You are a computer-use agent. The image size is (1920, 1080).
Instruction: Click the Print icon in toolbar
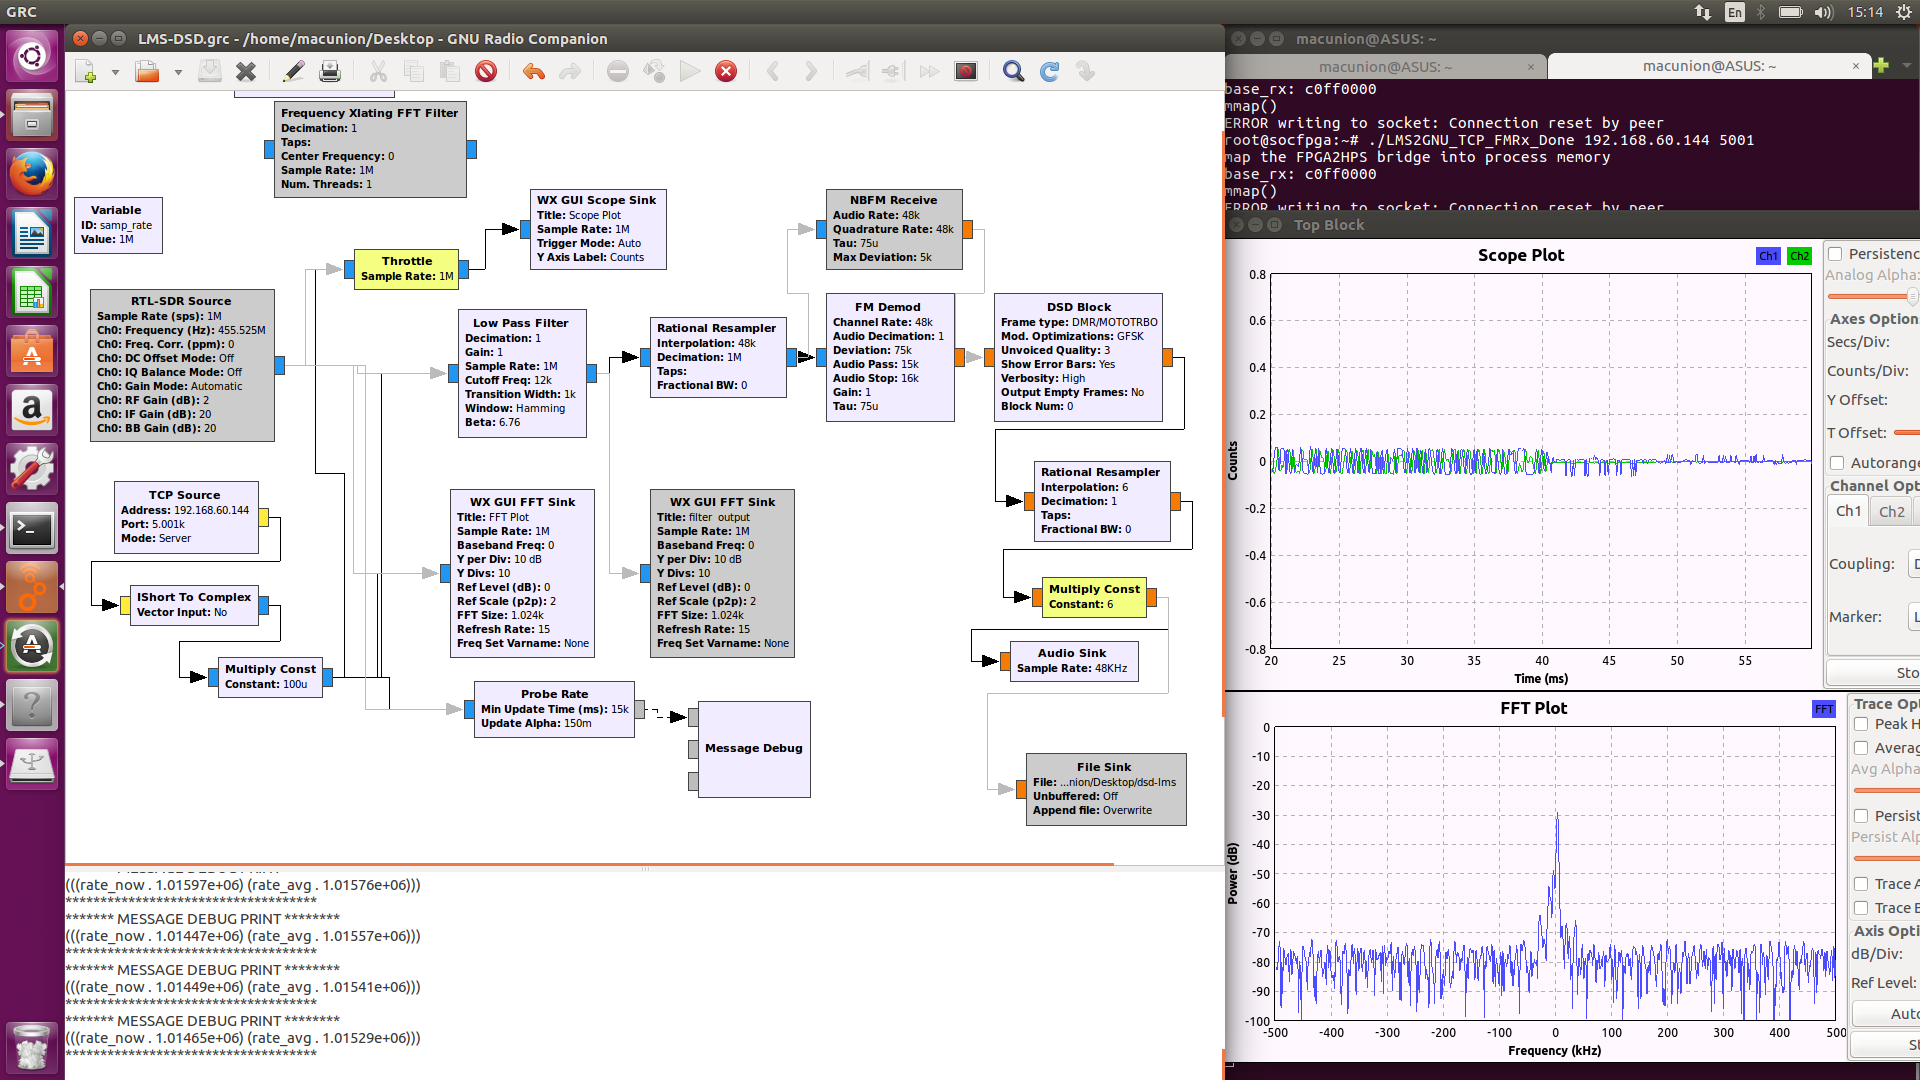330,72
